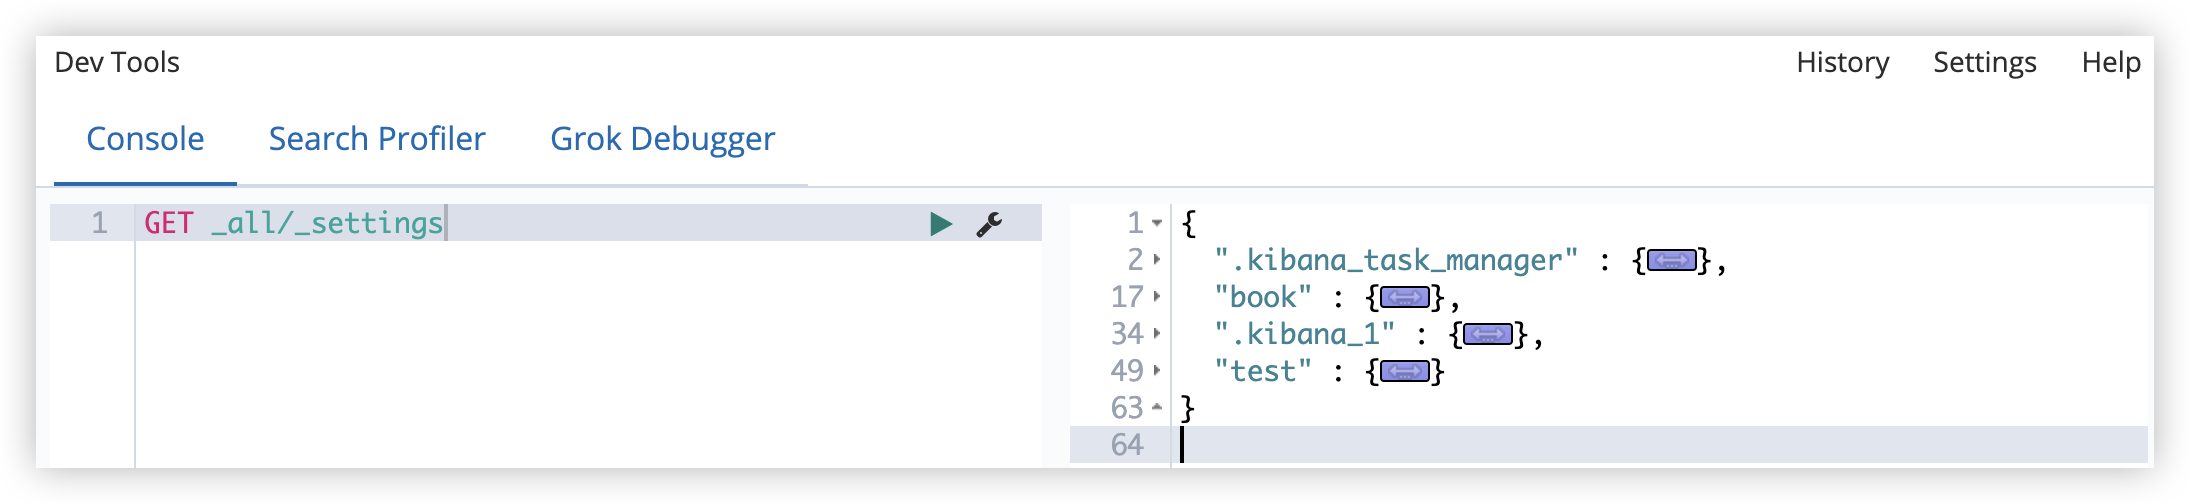Select the Console tab
The height and width of the screenshot is (504, 2190).
145,139
